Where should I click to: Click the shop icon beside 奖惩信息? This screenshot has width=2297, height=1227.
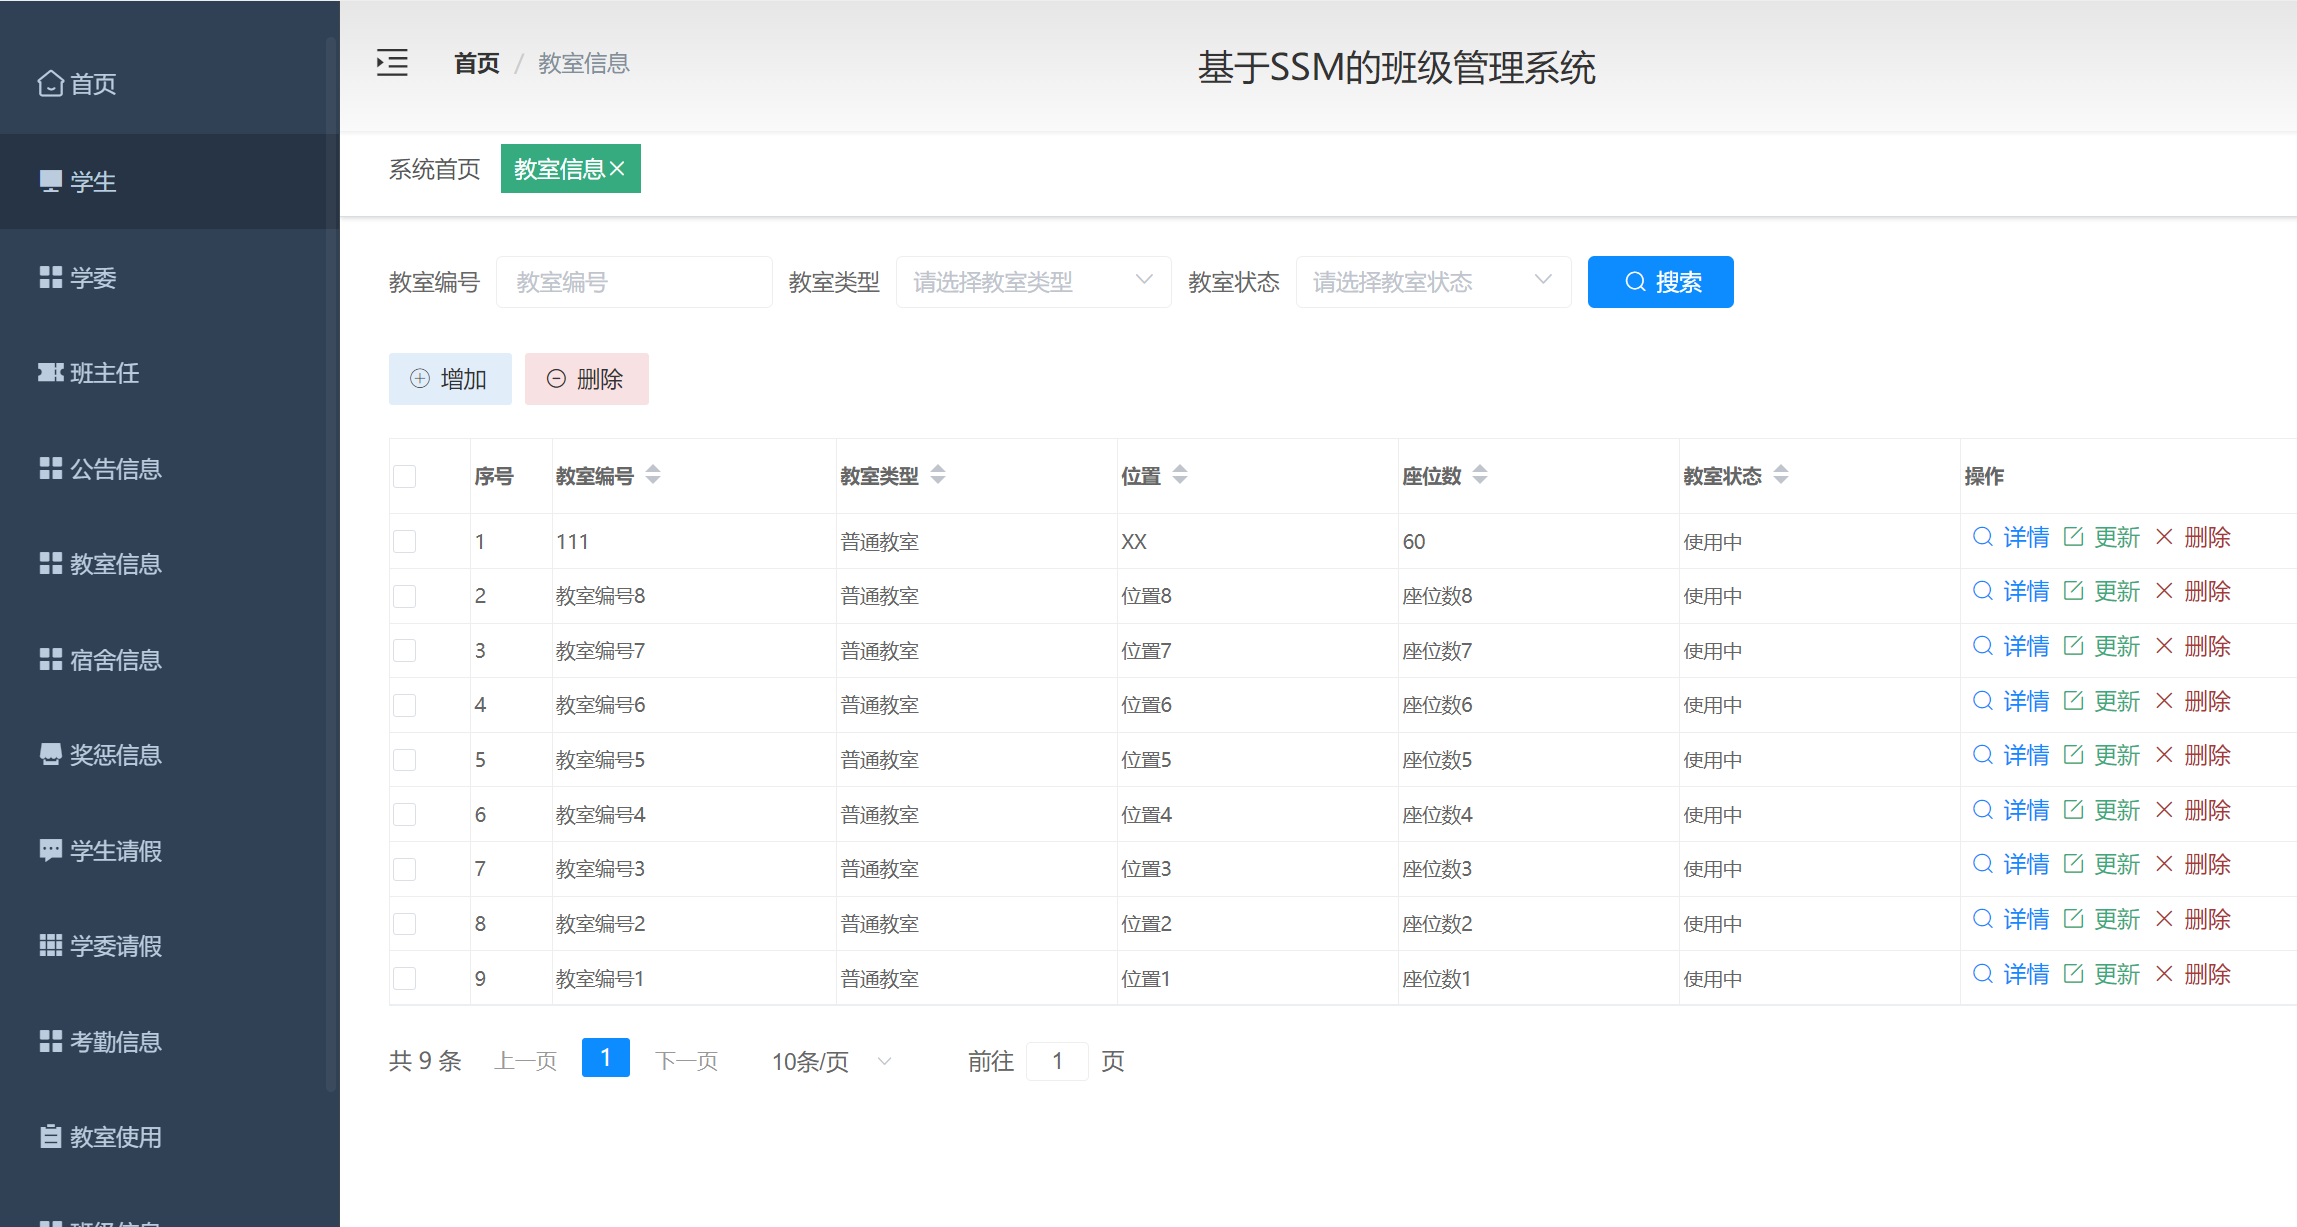(50, 755)
